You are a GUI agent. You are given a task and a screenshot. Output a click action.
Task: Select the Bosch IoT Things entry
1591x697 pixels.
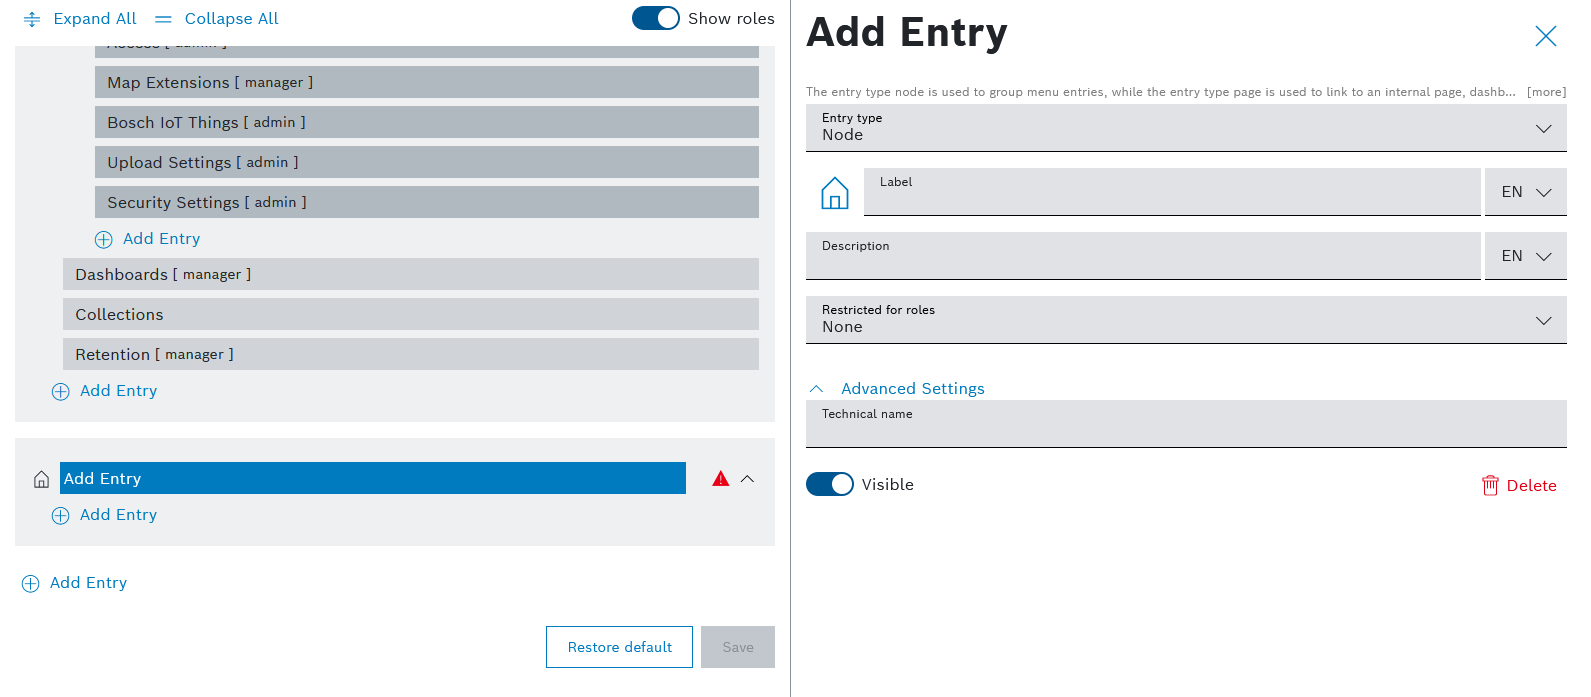pos(426,122)
